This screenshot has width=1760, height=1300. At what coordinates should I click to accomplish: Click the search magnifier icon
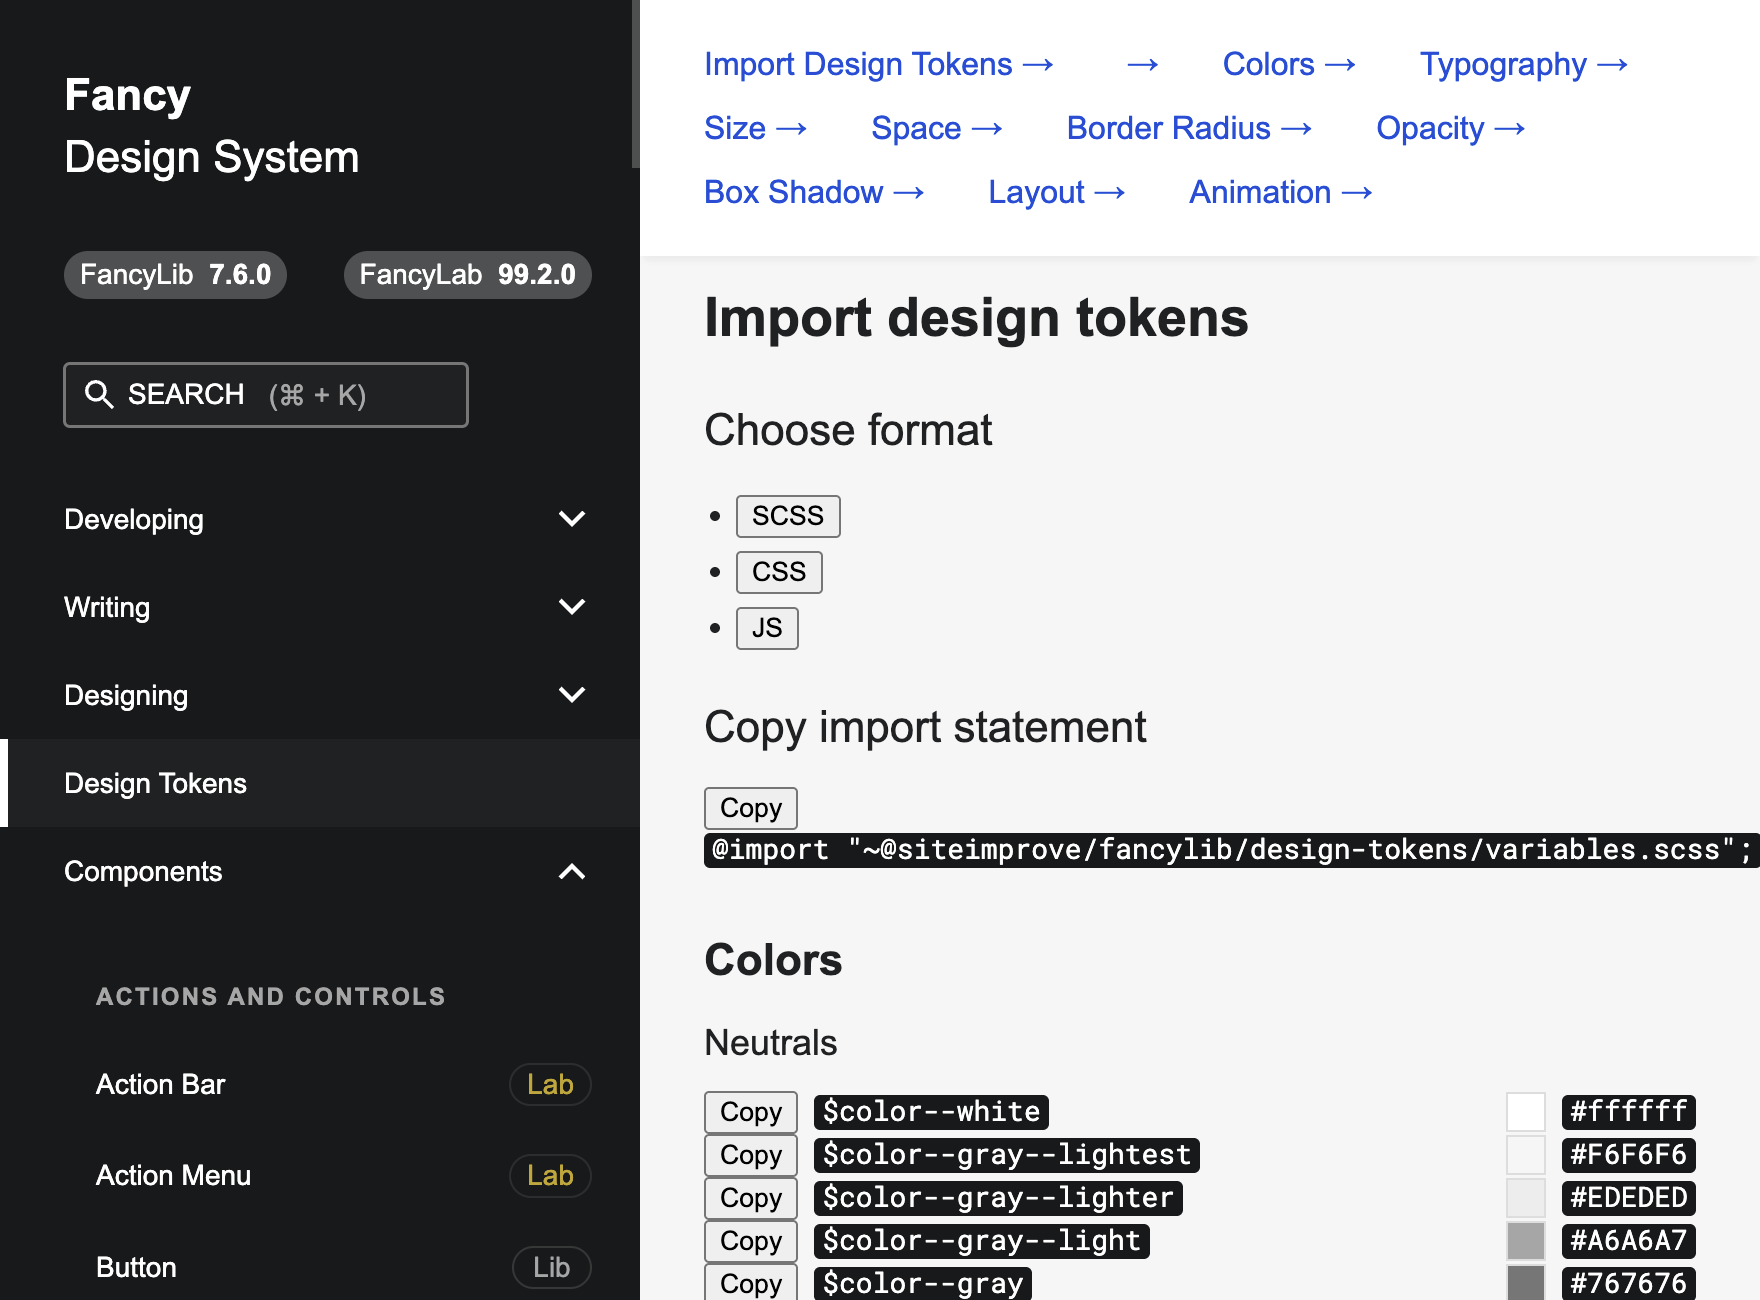(x=98, y=395)
